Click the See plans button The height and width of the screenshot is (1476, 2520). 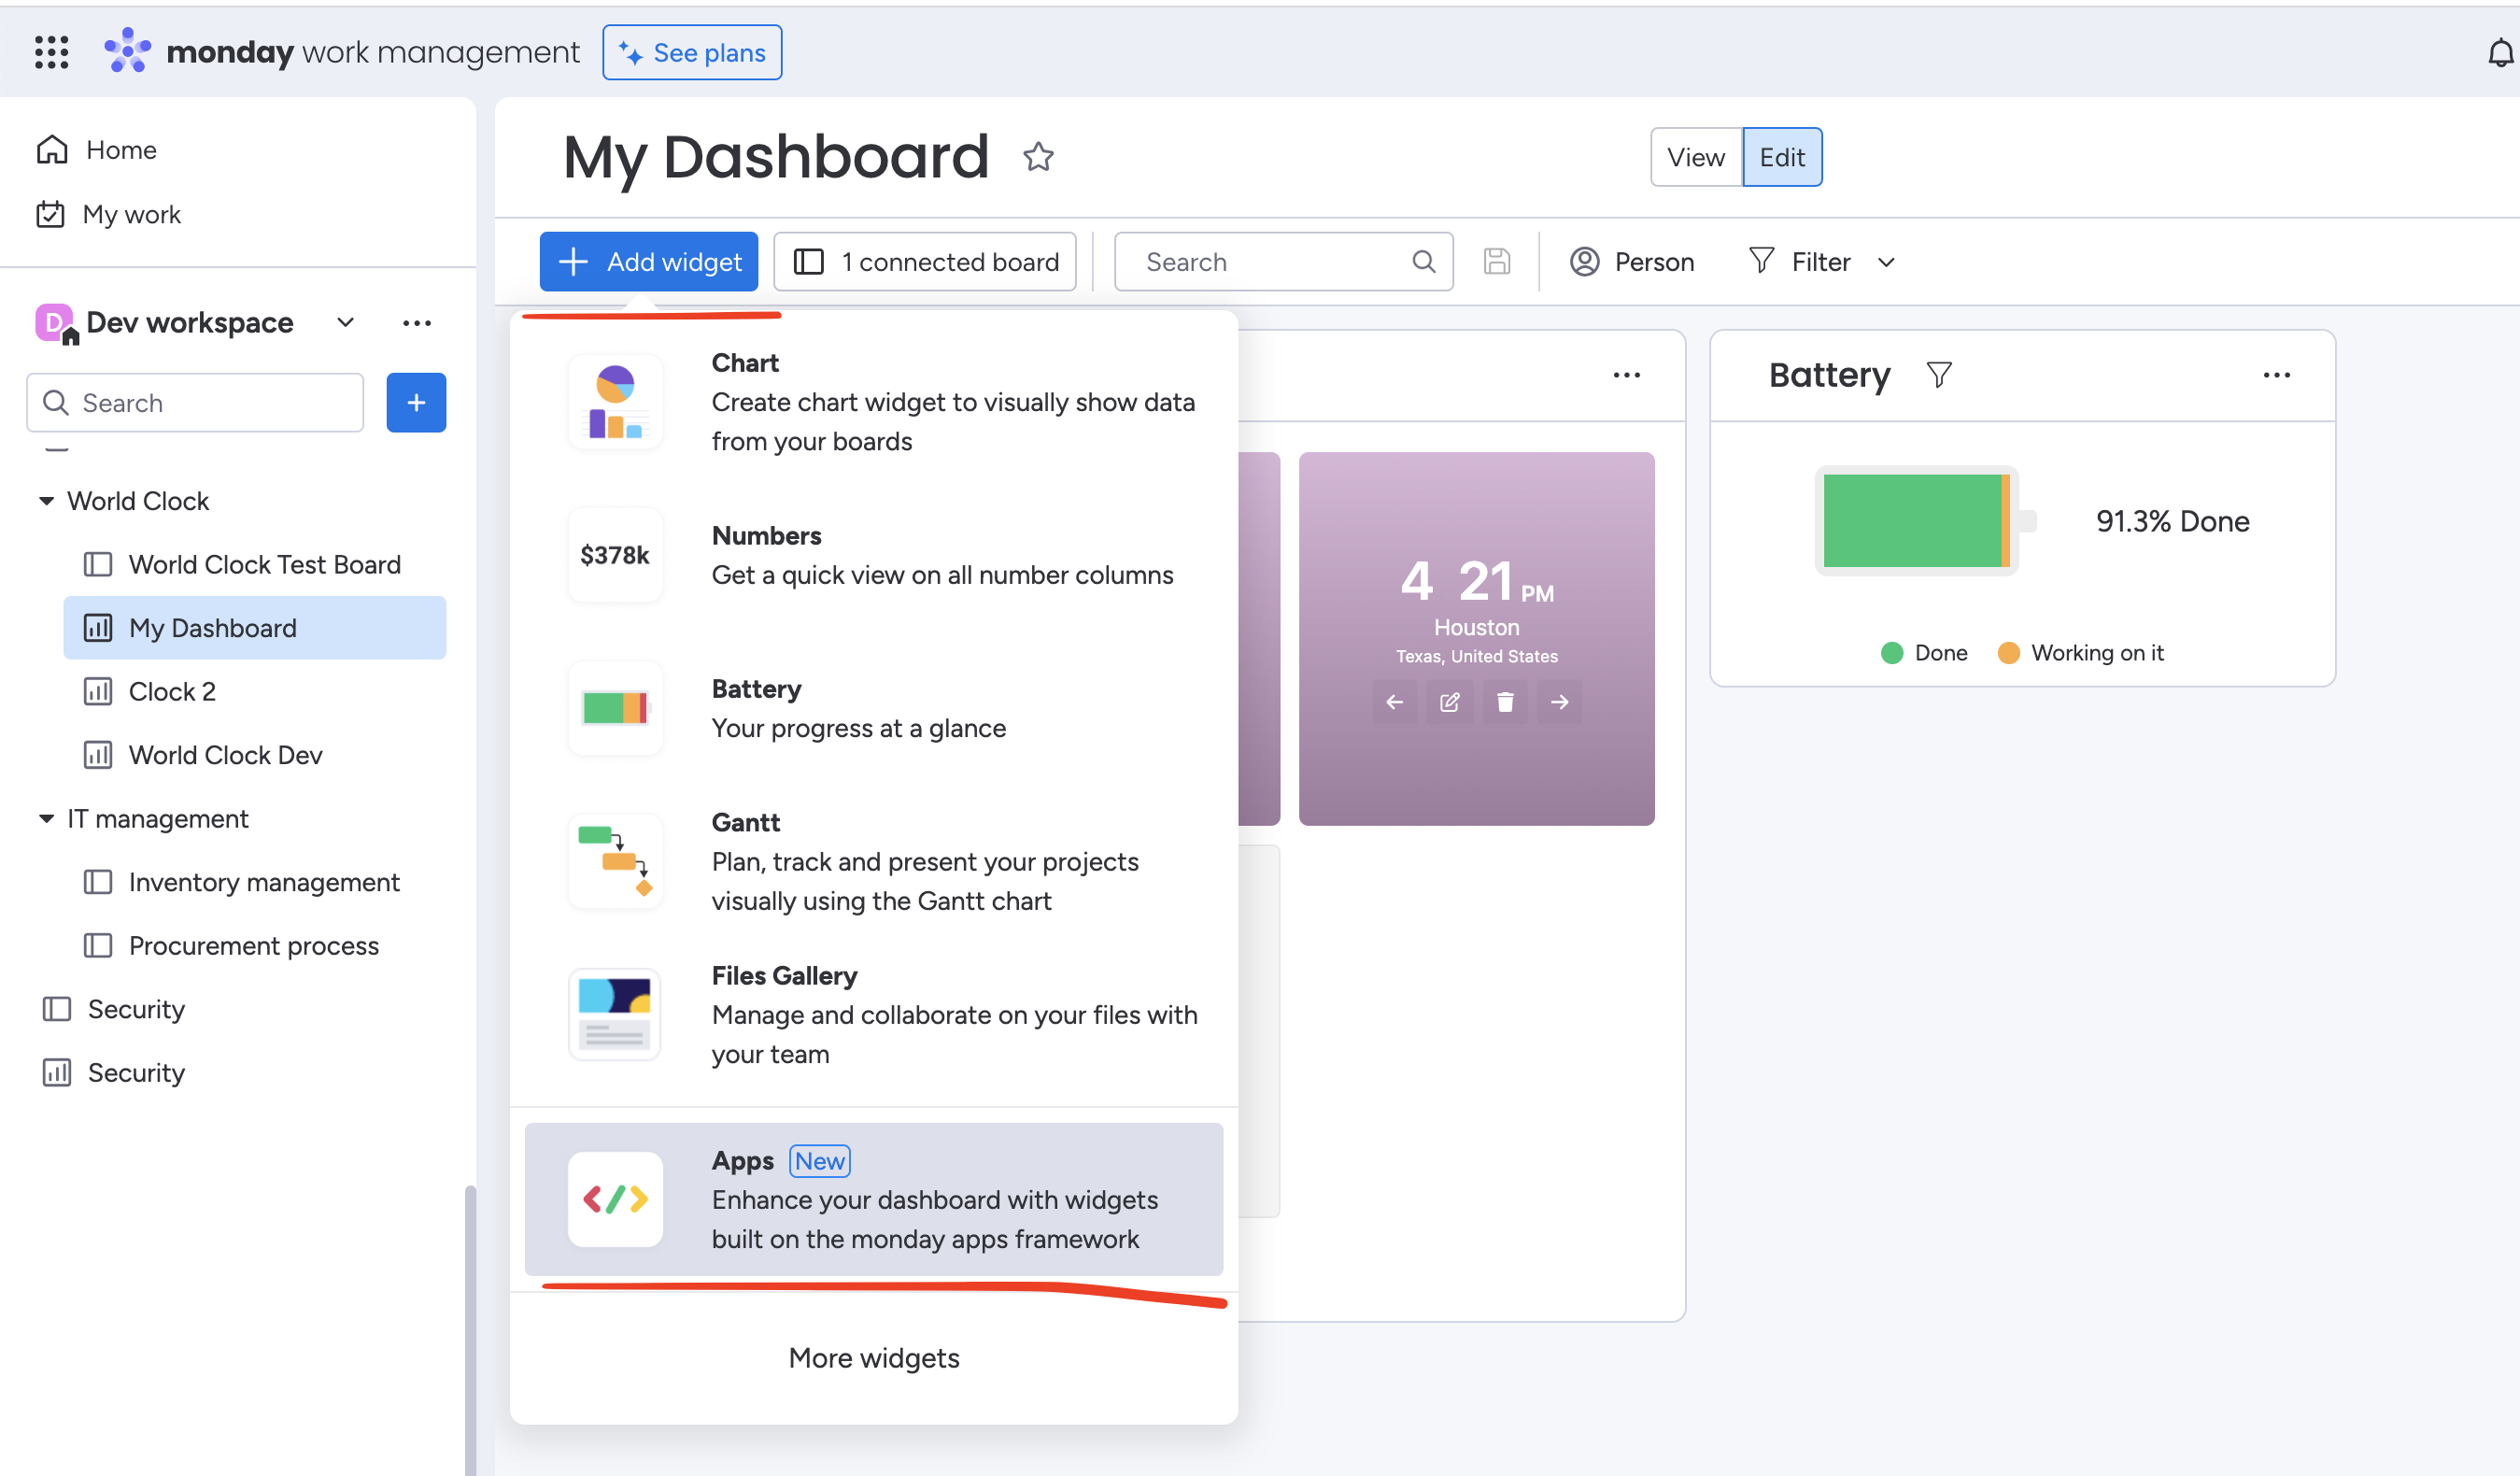point(692,52)
